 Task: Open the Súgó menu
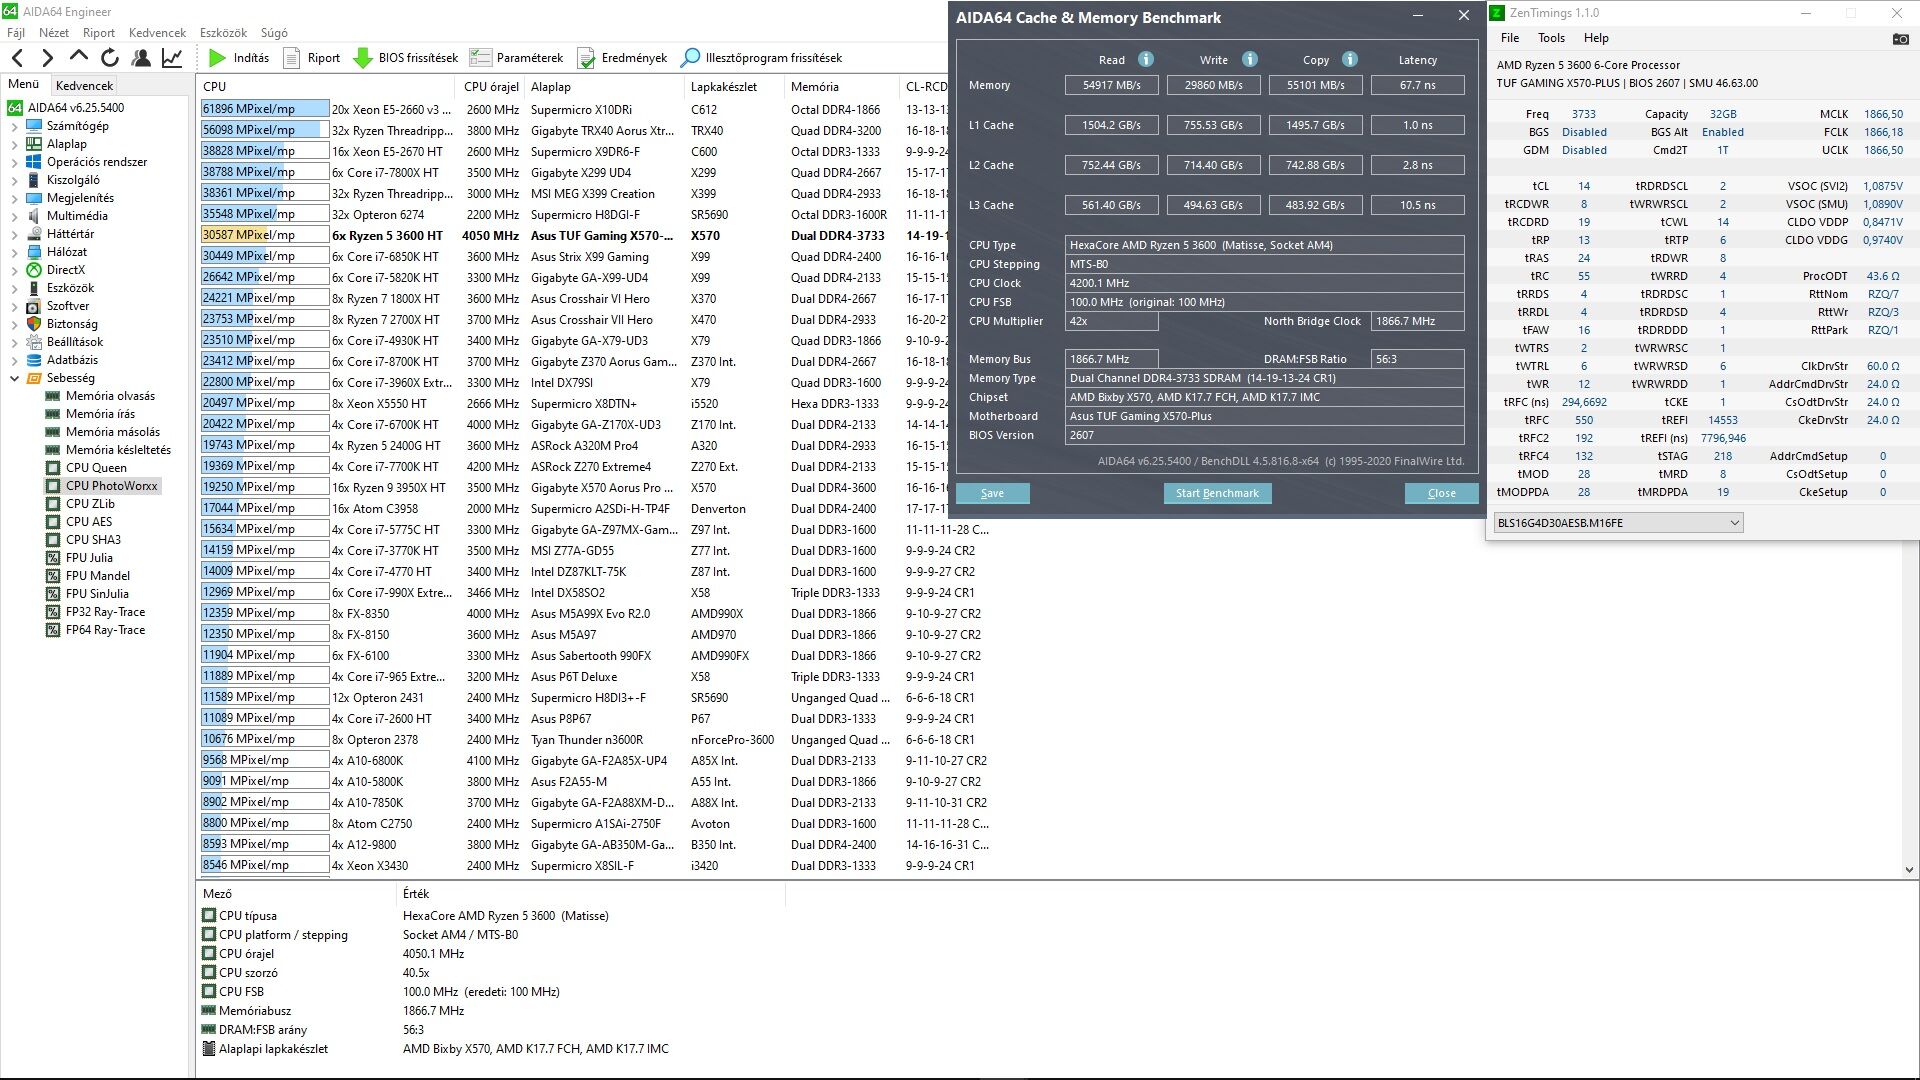pos(274,33)
